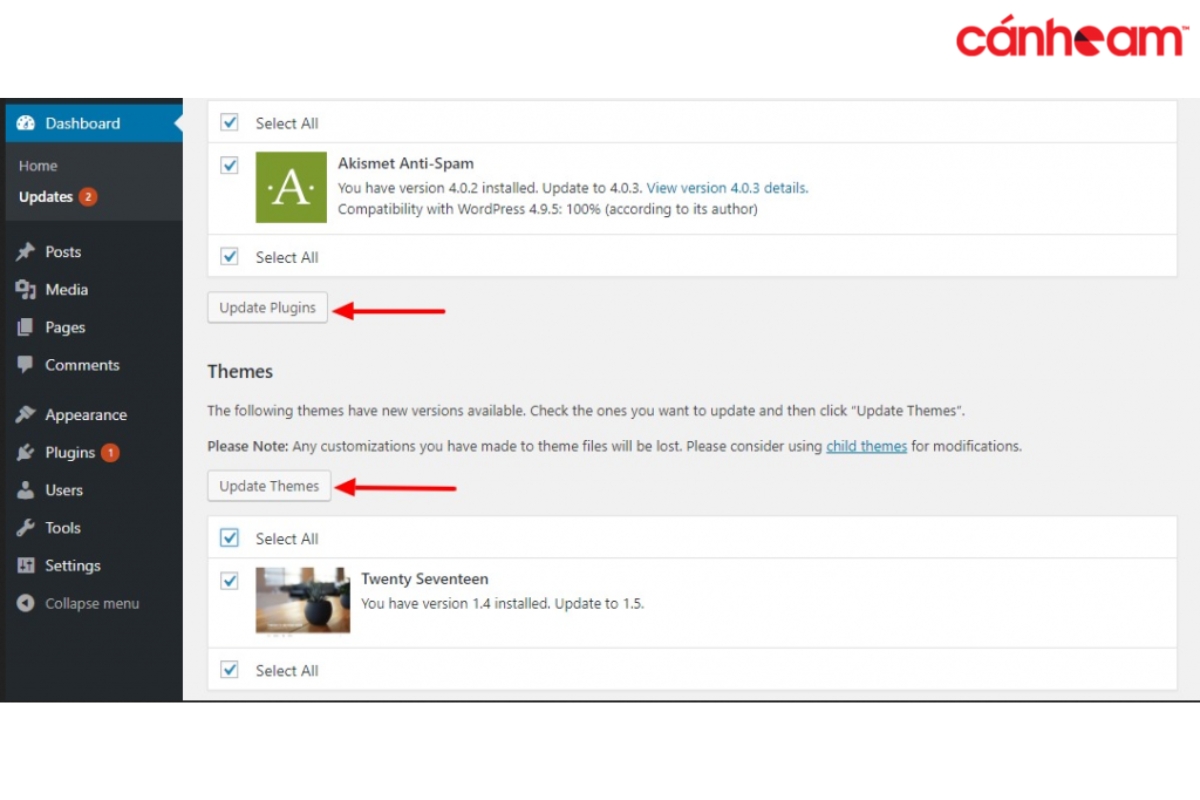This screenshot has width=1200, height=800.
Task: Click the Appearance paintbrush icon
Action: point(26,415)
